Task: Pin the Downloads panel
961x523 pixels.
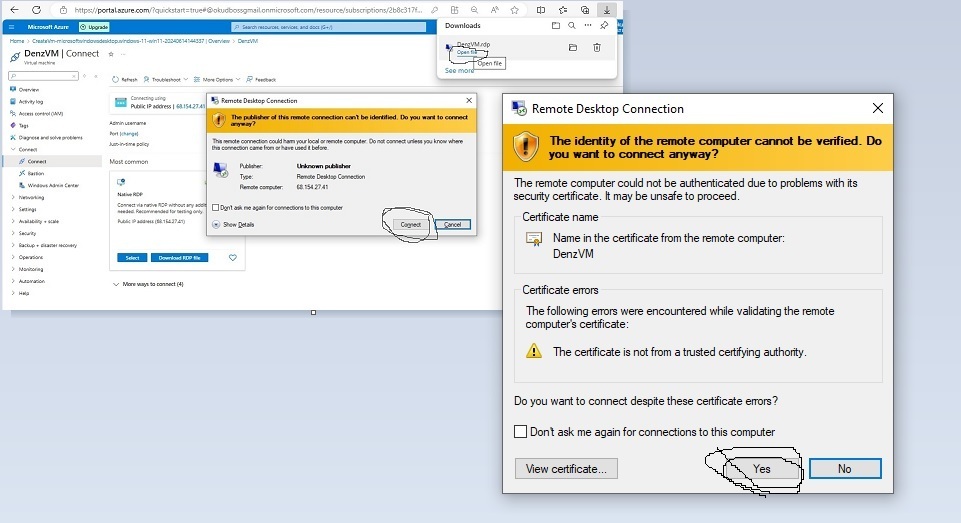Action: coord(604,26)
